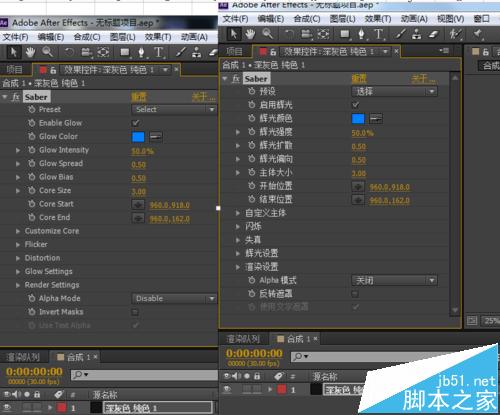
Task: Expand the 自定义主体 group
Action: pyautogui.click(x=238, y=213)
